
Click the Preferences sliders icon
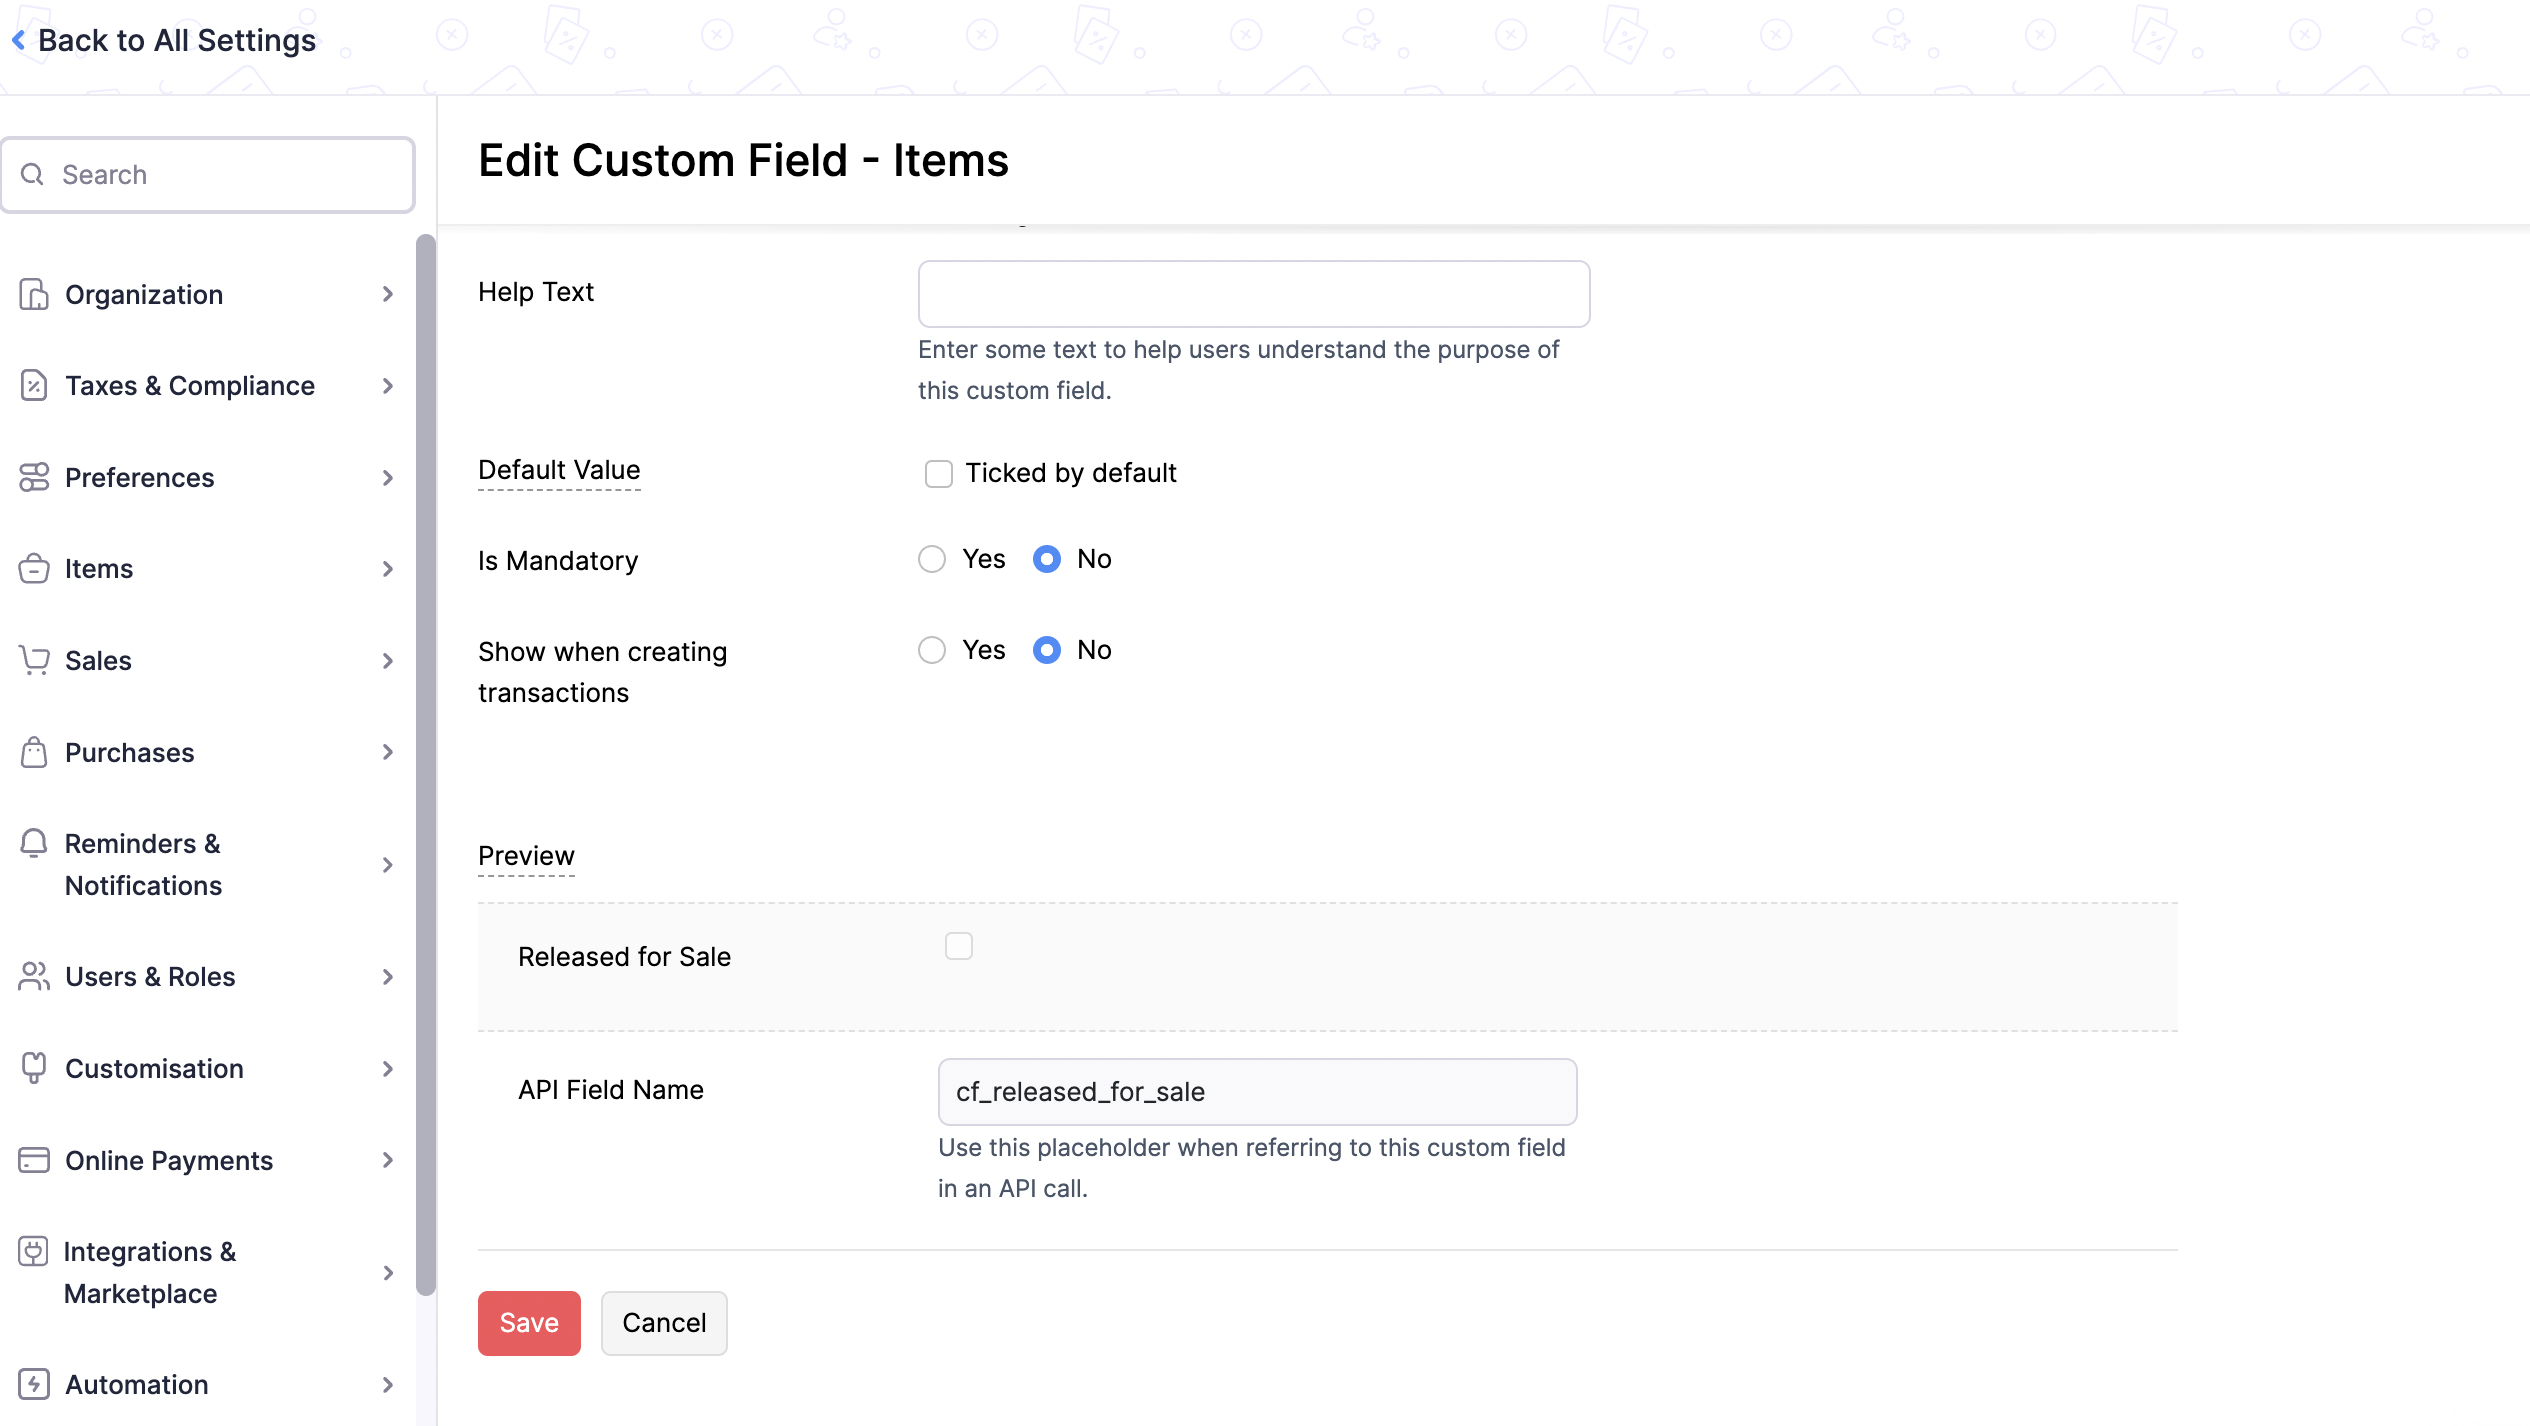click(x=34, y=478)
